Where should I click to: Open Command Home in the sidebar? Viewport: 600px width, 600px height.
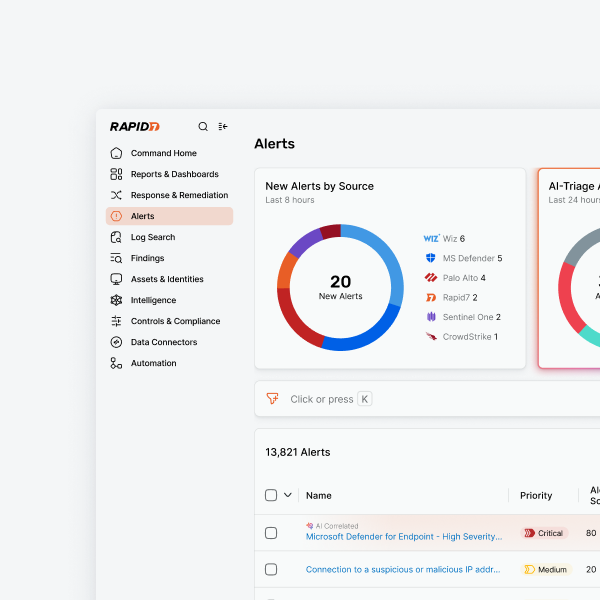(x=170, y=153)
